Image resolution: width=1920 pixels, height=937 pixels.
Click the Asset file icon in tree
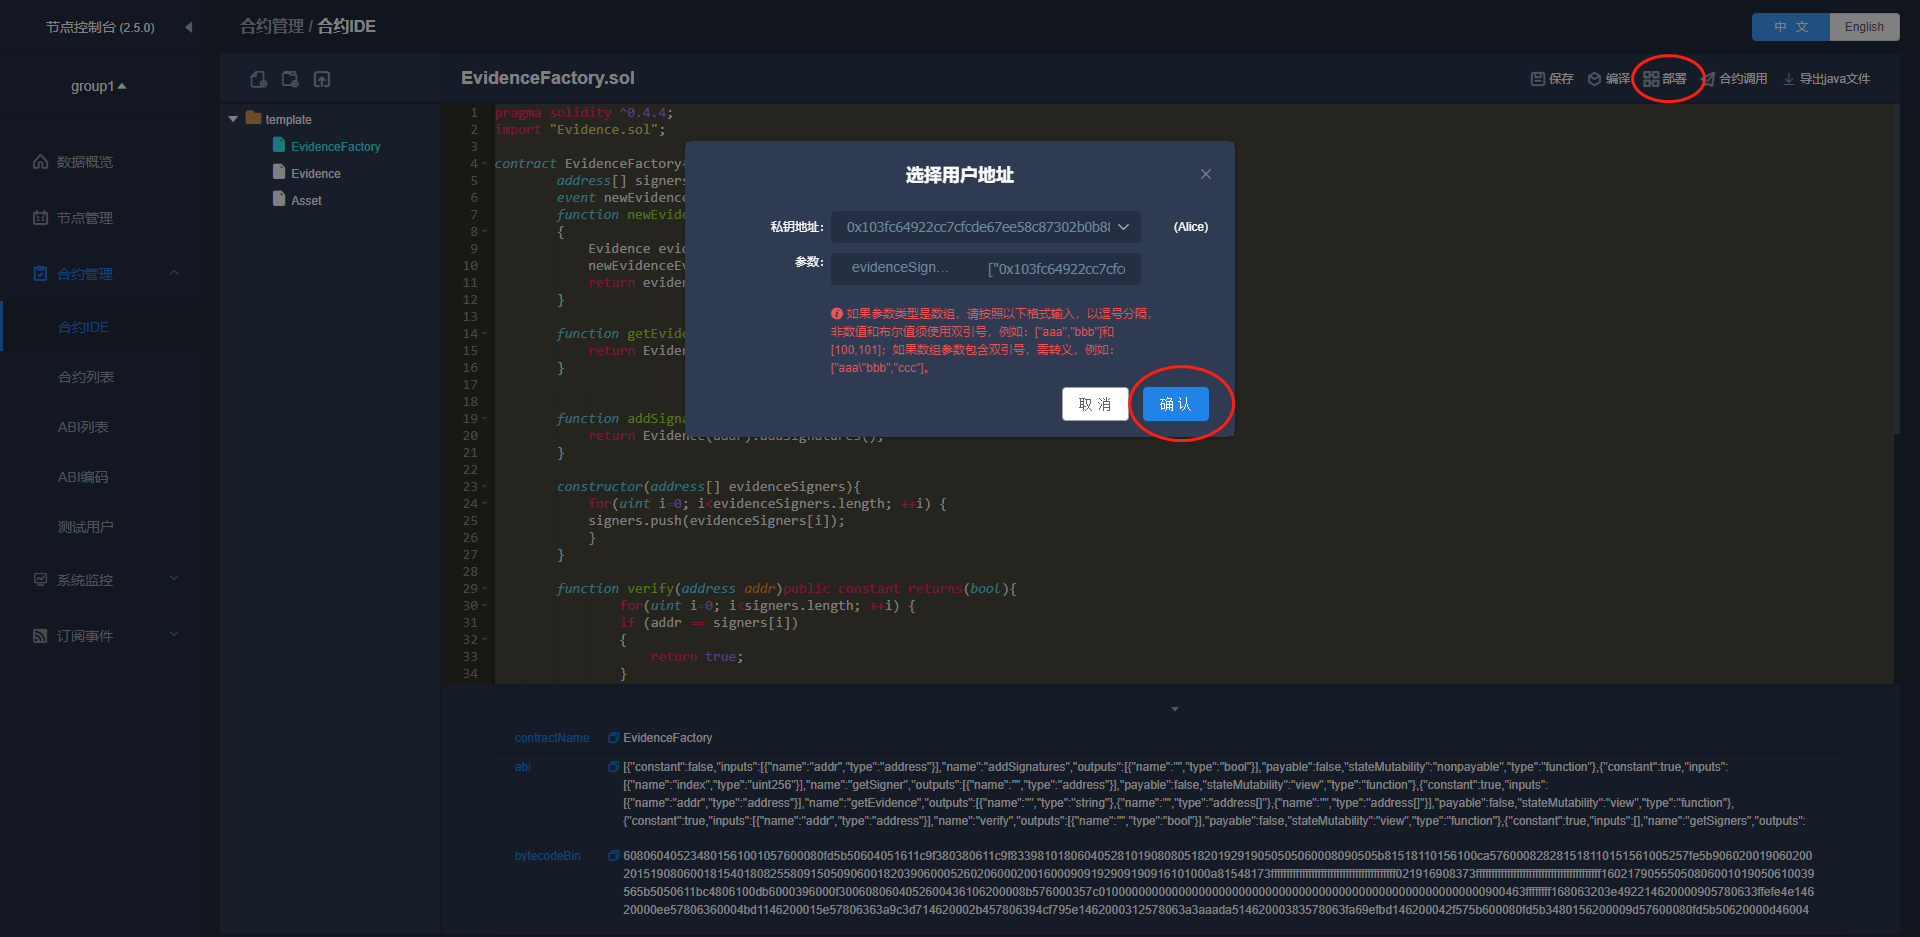pos(279,199)
